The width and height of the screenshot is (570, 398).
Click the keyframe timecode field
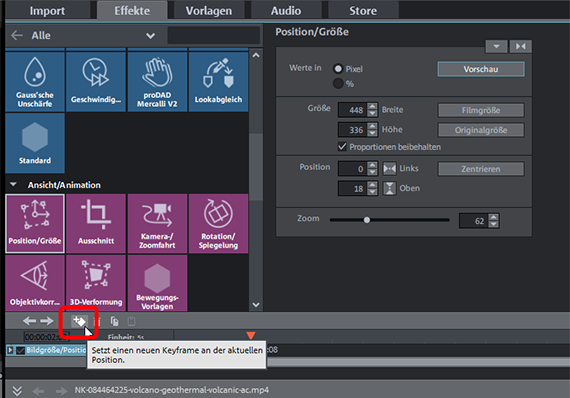click(x=45, y=337)
